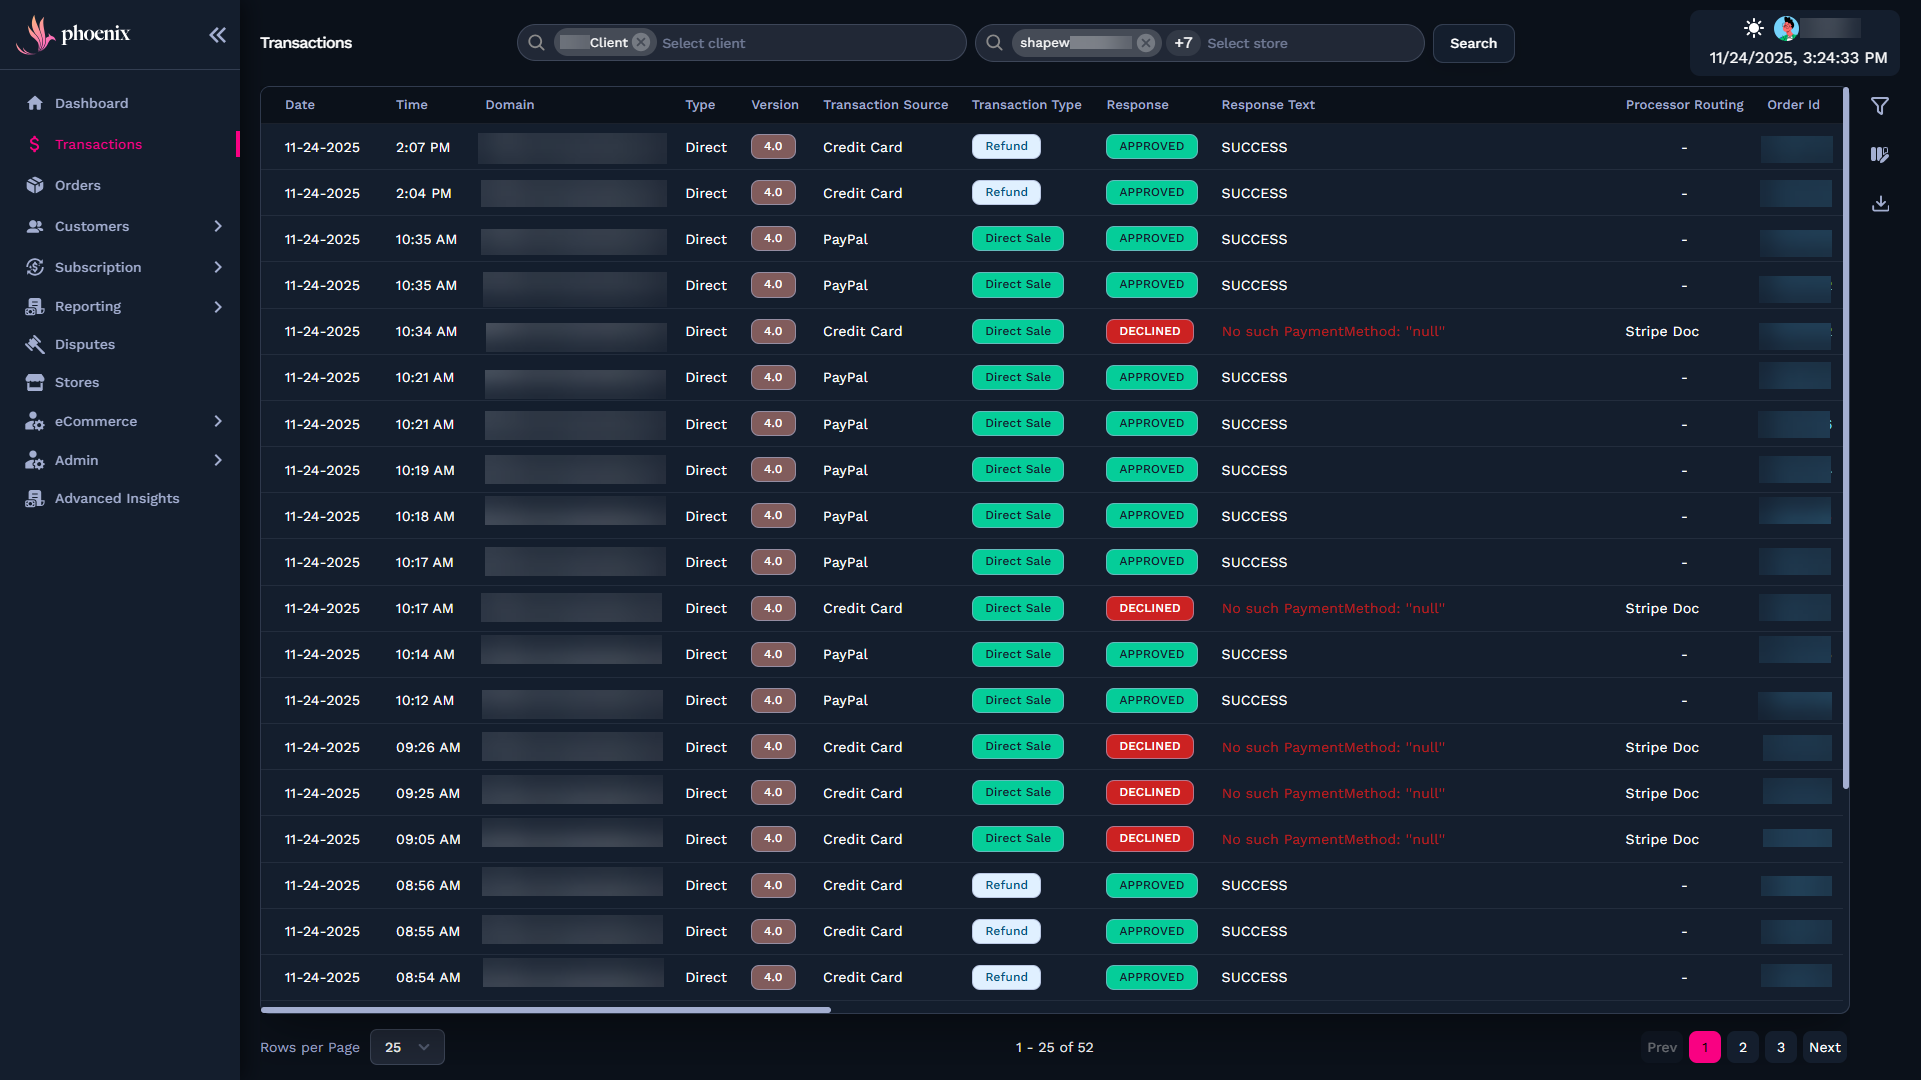The width and height of the screenshot is (1921, 1080).
Task: Click the download export icon
Action: pos(1880,204)
